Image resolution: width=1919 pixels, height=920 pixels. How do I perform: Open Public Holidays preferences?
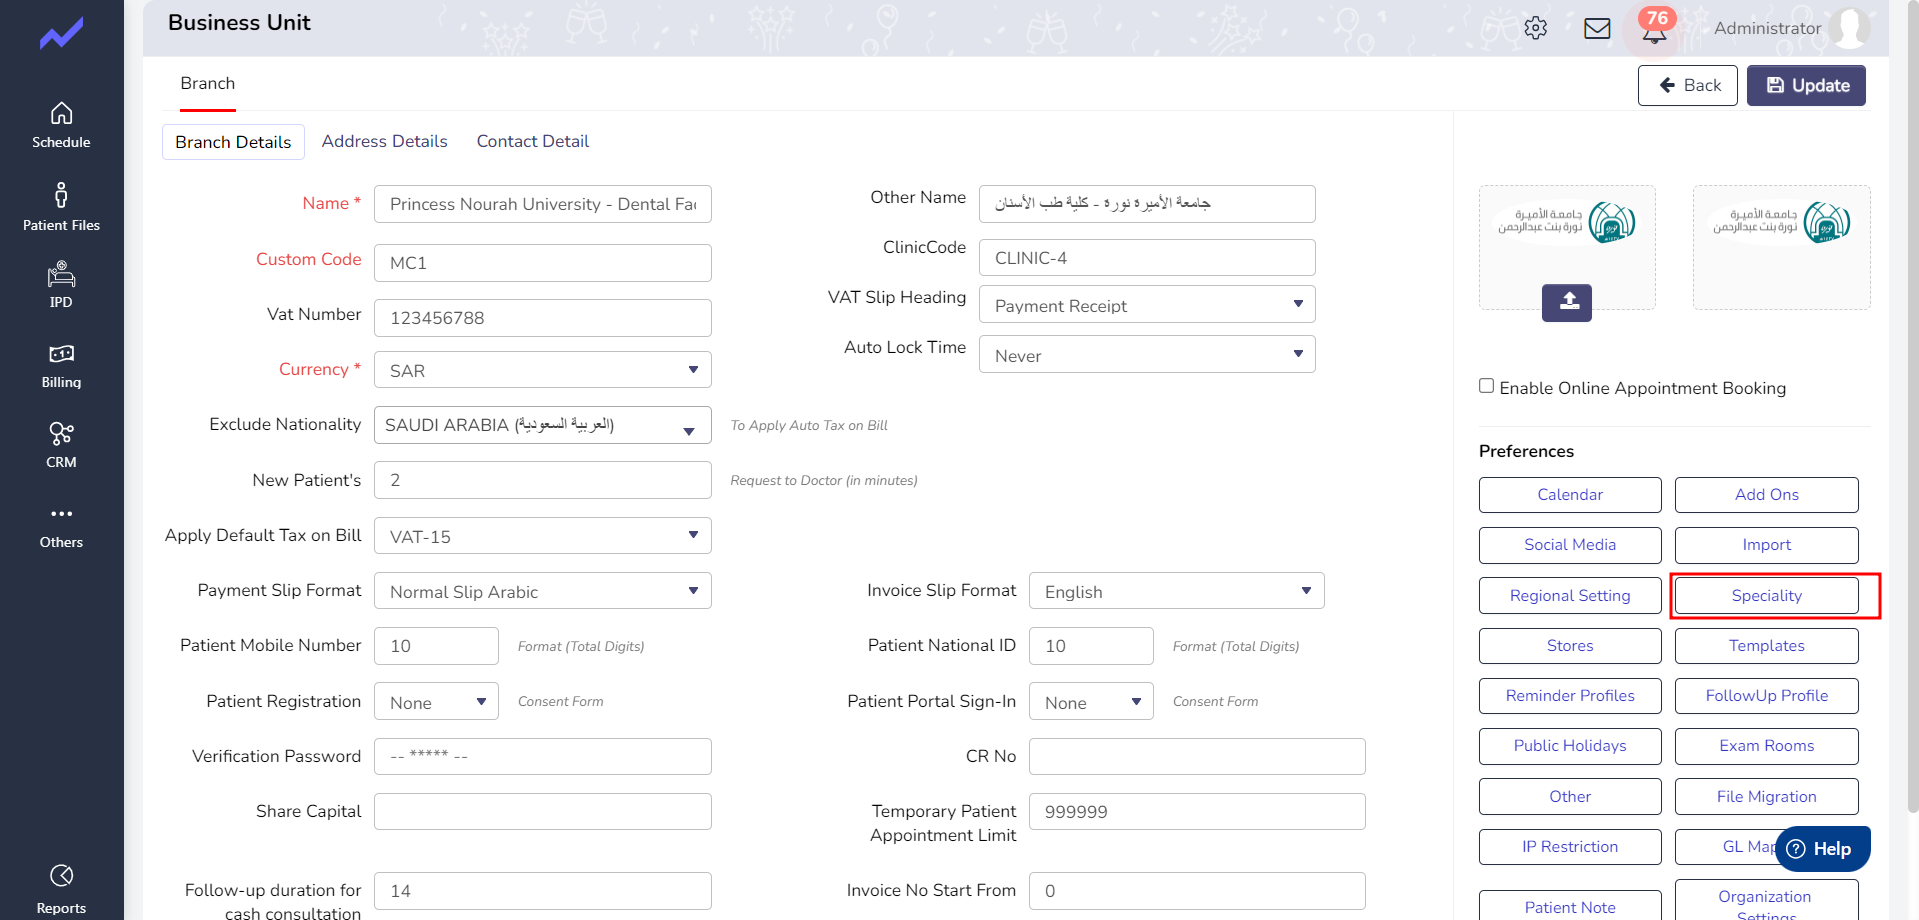[x=1570, y=746]
